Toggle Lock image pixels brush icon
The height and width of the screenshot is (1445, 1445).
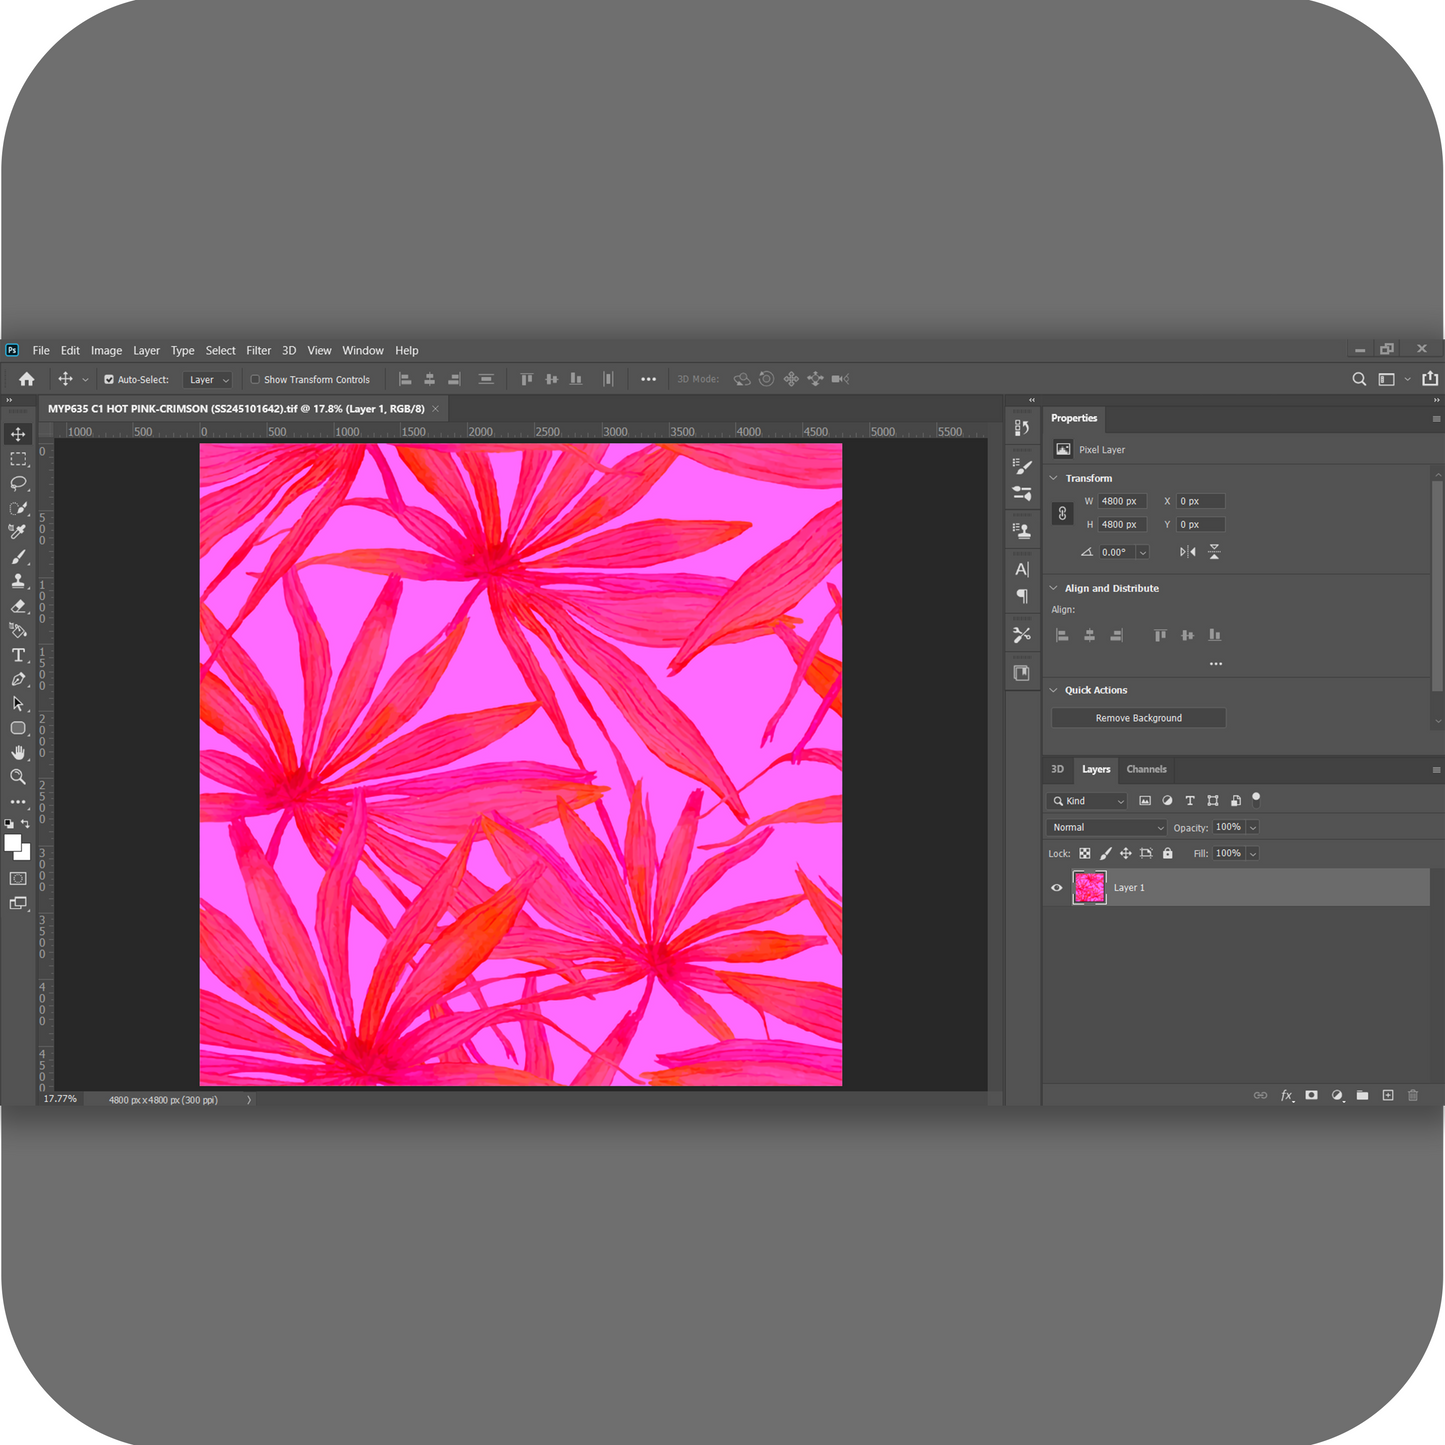click(x=1106, y=854)
